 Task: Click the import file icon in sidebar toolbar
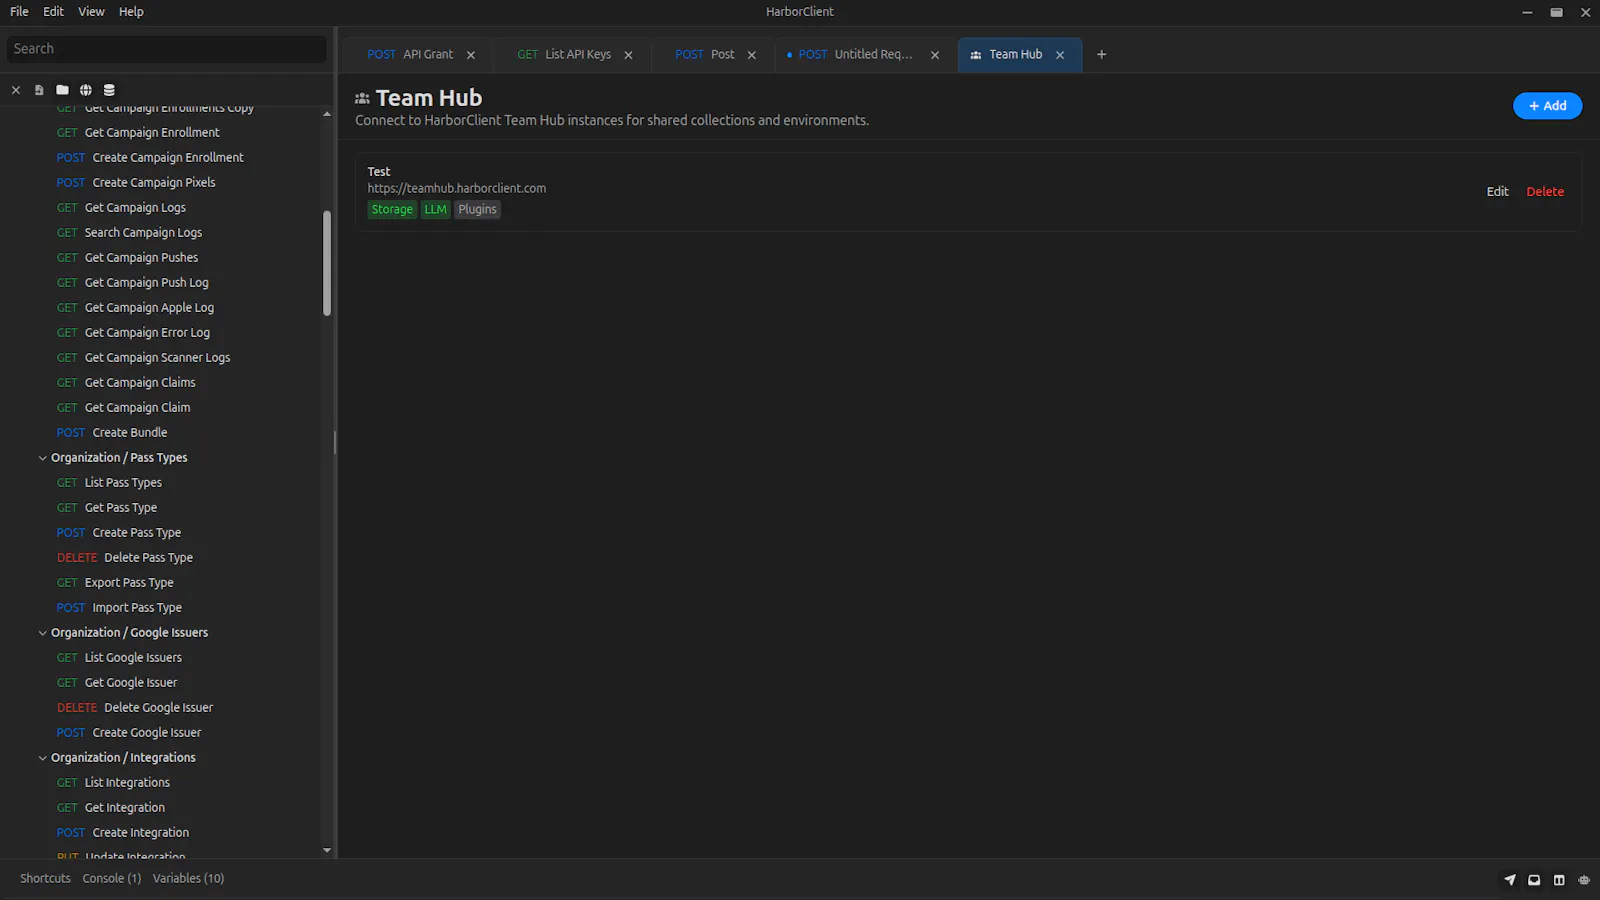(39, 90)
